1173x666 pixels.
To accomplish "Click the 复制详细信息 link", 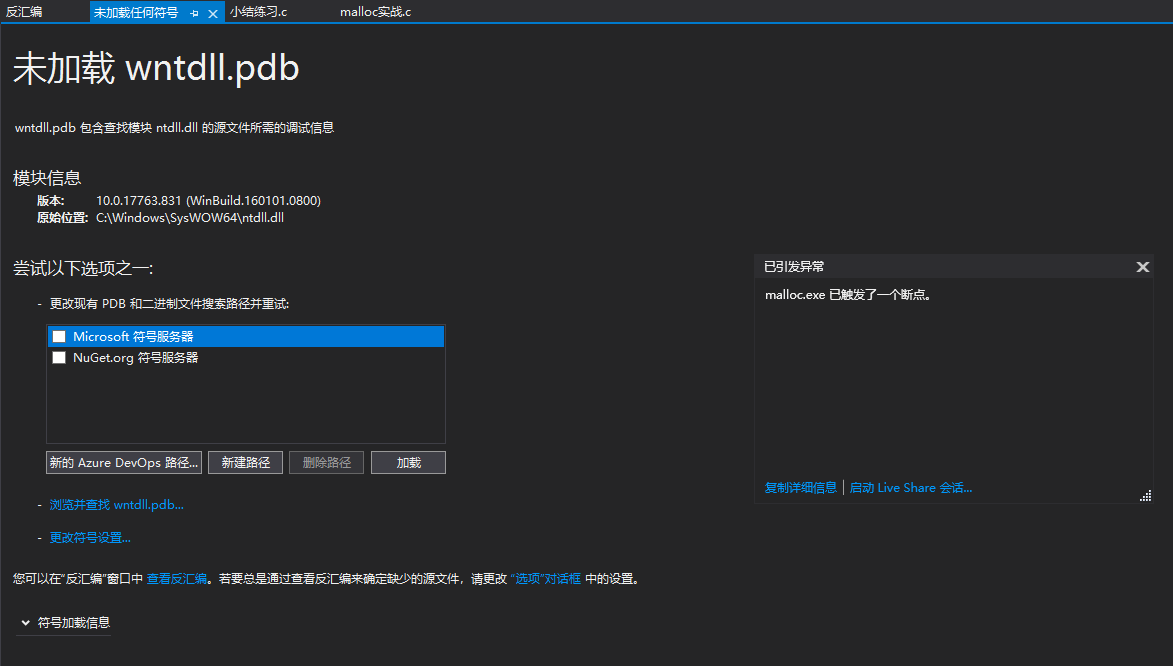I will pos(800,488).
